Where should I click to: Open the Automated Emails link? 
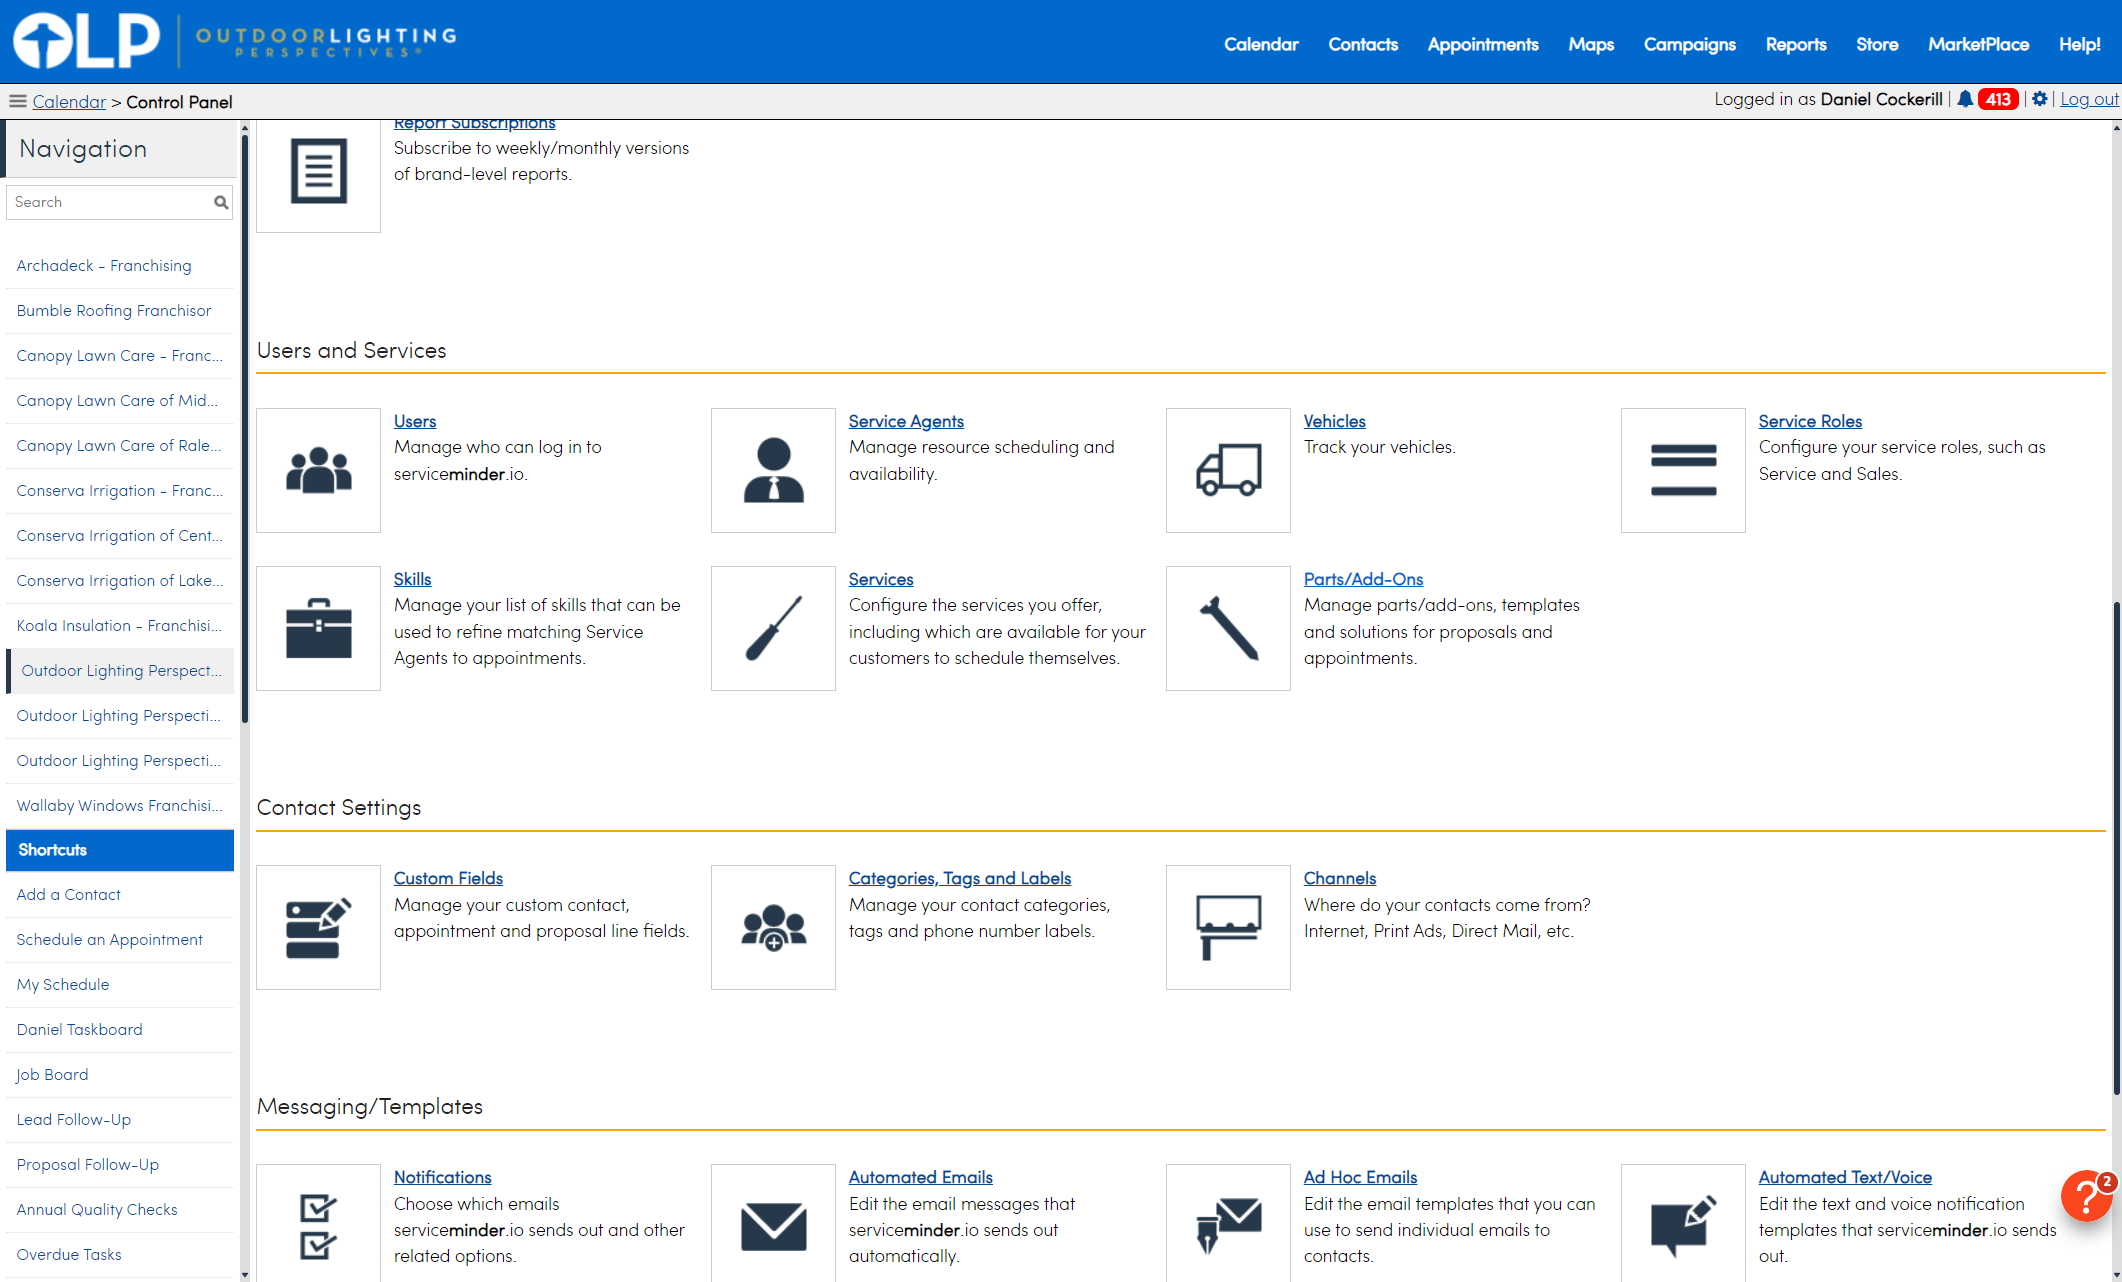921,1177
